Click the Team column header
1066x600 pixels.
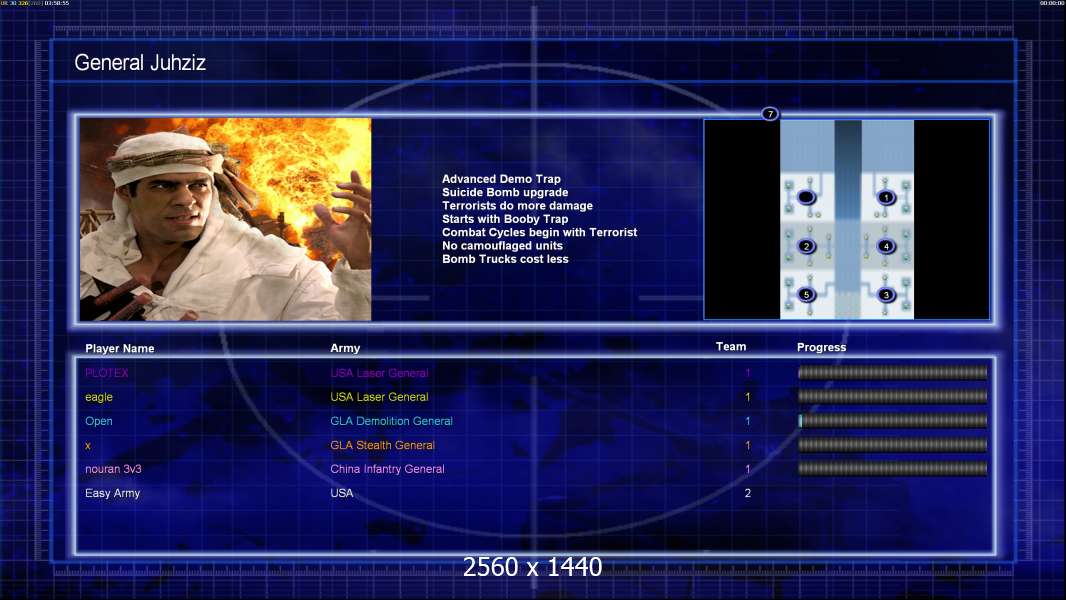point(731,347)
